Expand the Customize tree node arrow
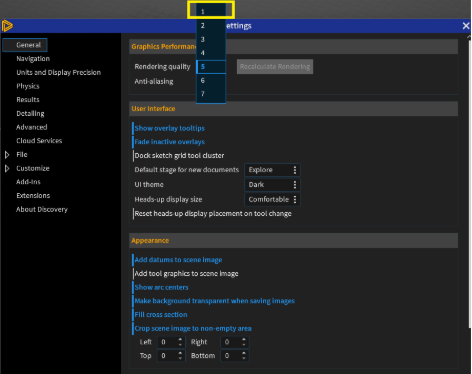Screen dimensions: 472x374 pos(7,168)
